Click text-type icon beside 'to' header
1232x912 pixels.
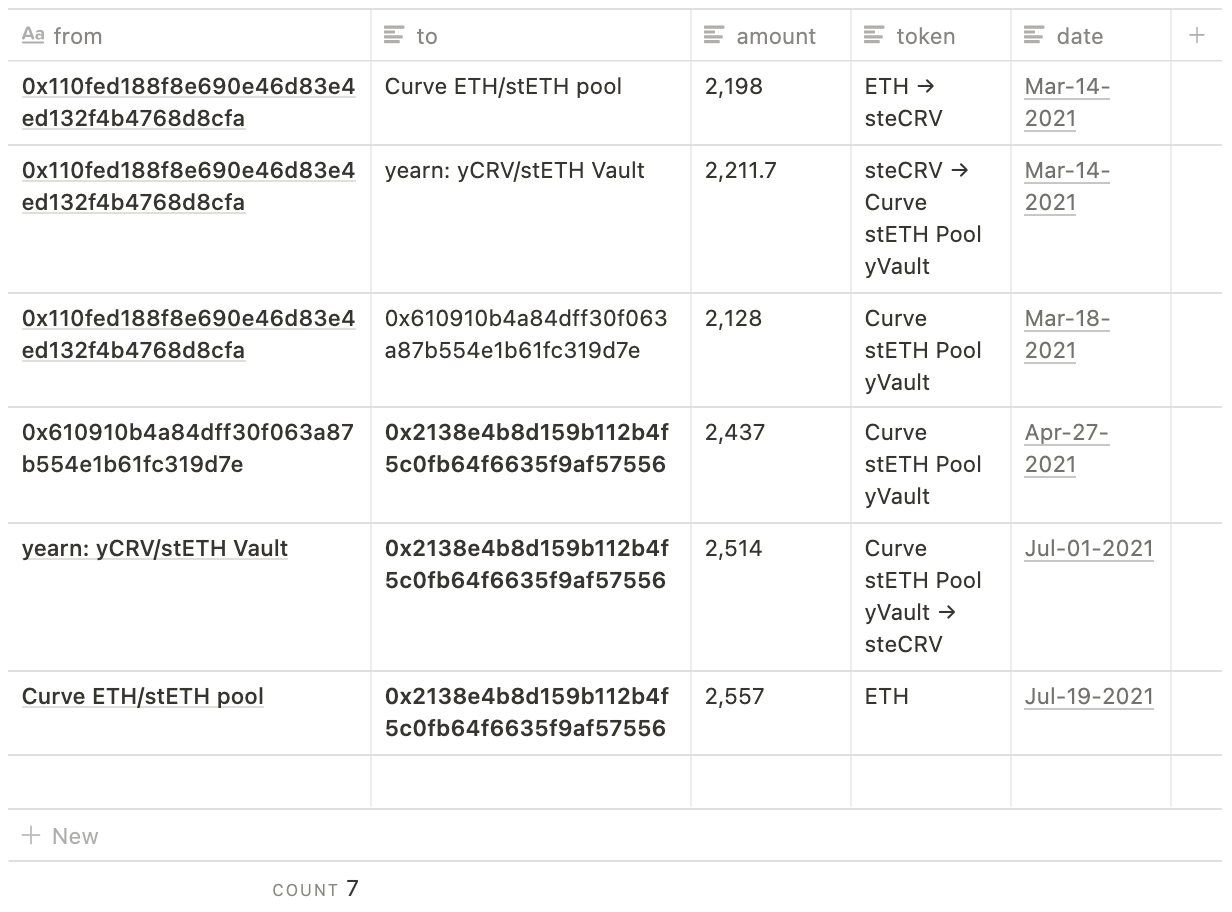(x=394, y=36)
